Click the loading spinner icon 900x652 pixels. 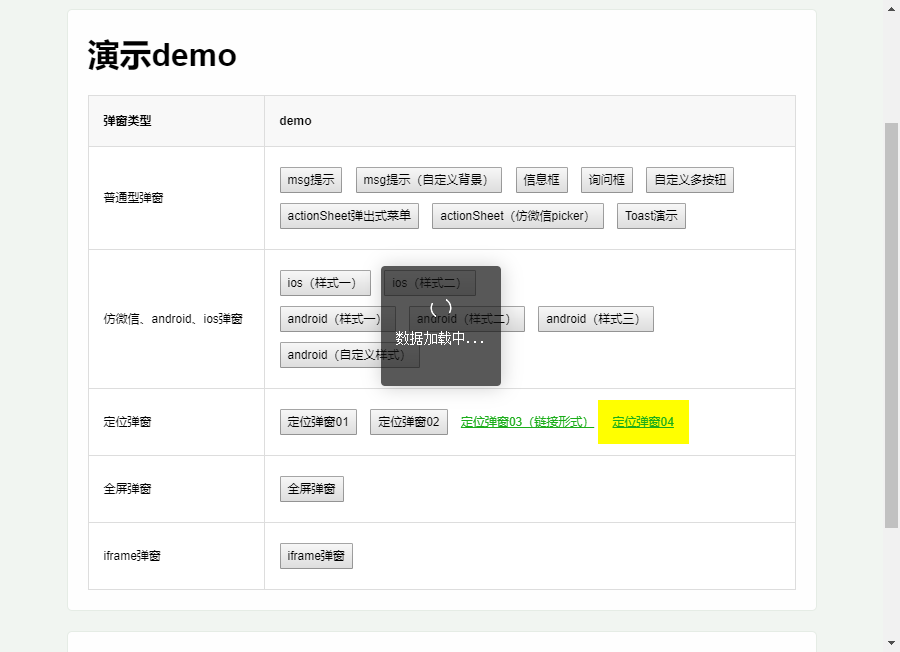(441, 308)
